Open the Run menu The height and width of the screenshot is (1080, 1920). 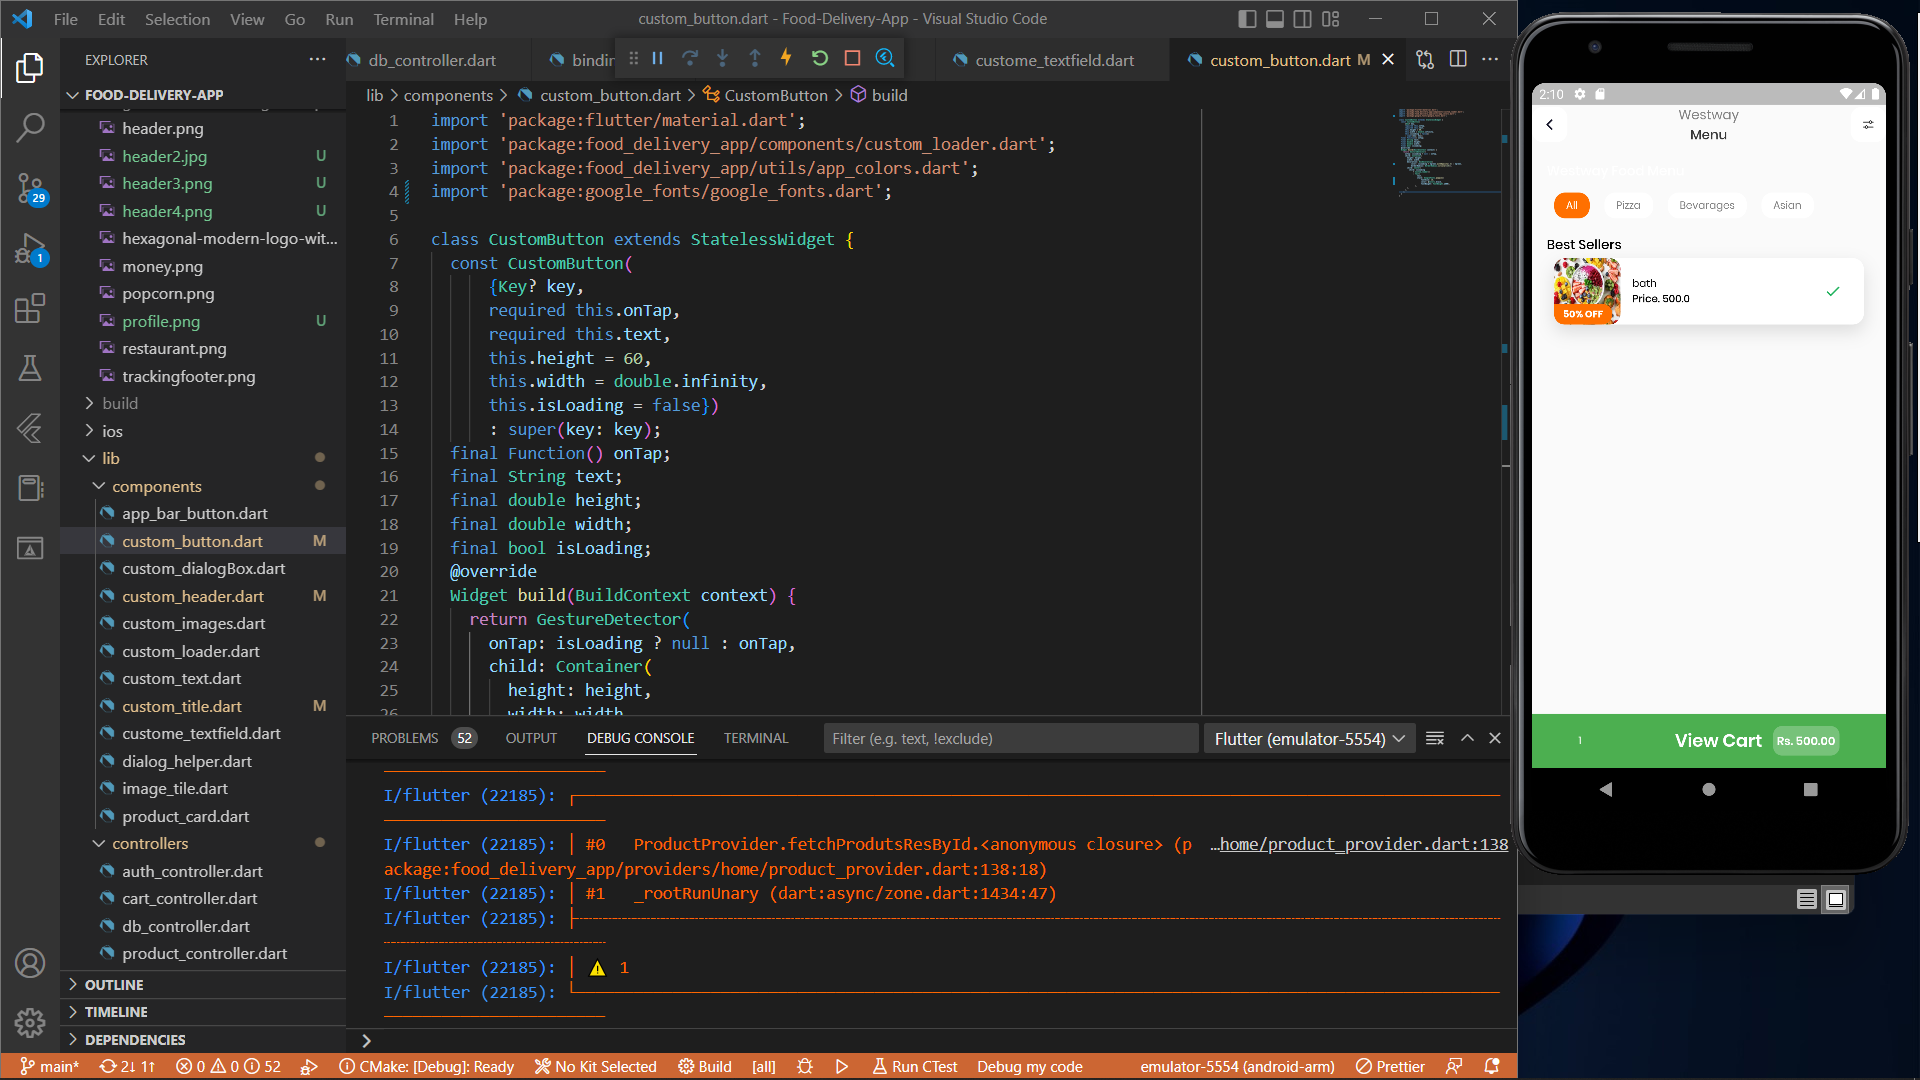[x=339, y=19]
